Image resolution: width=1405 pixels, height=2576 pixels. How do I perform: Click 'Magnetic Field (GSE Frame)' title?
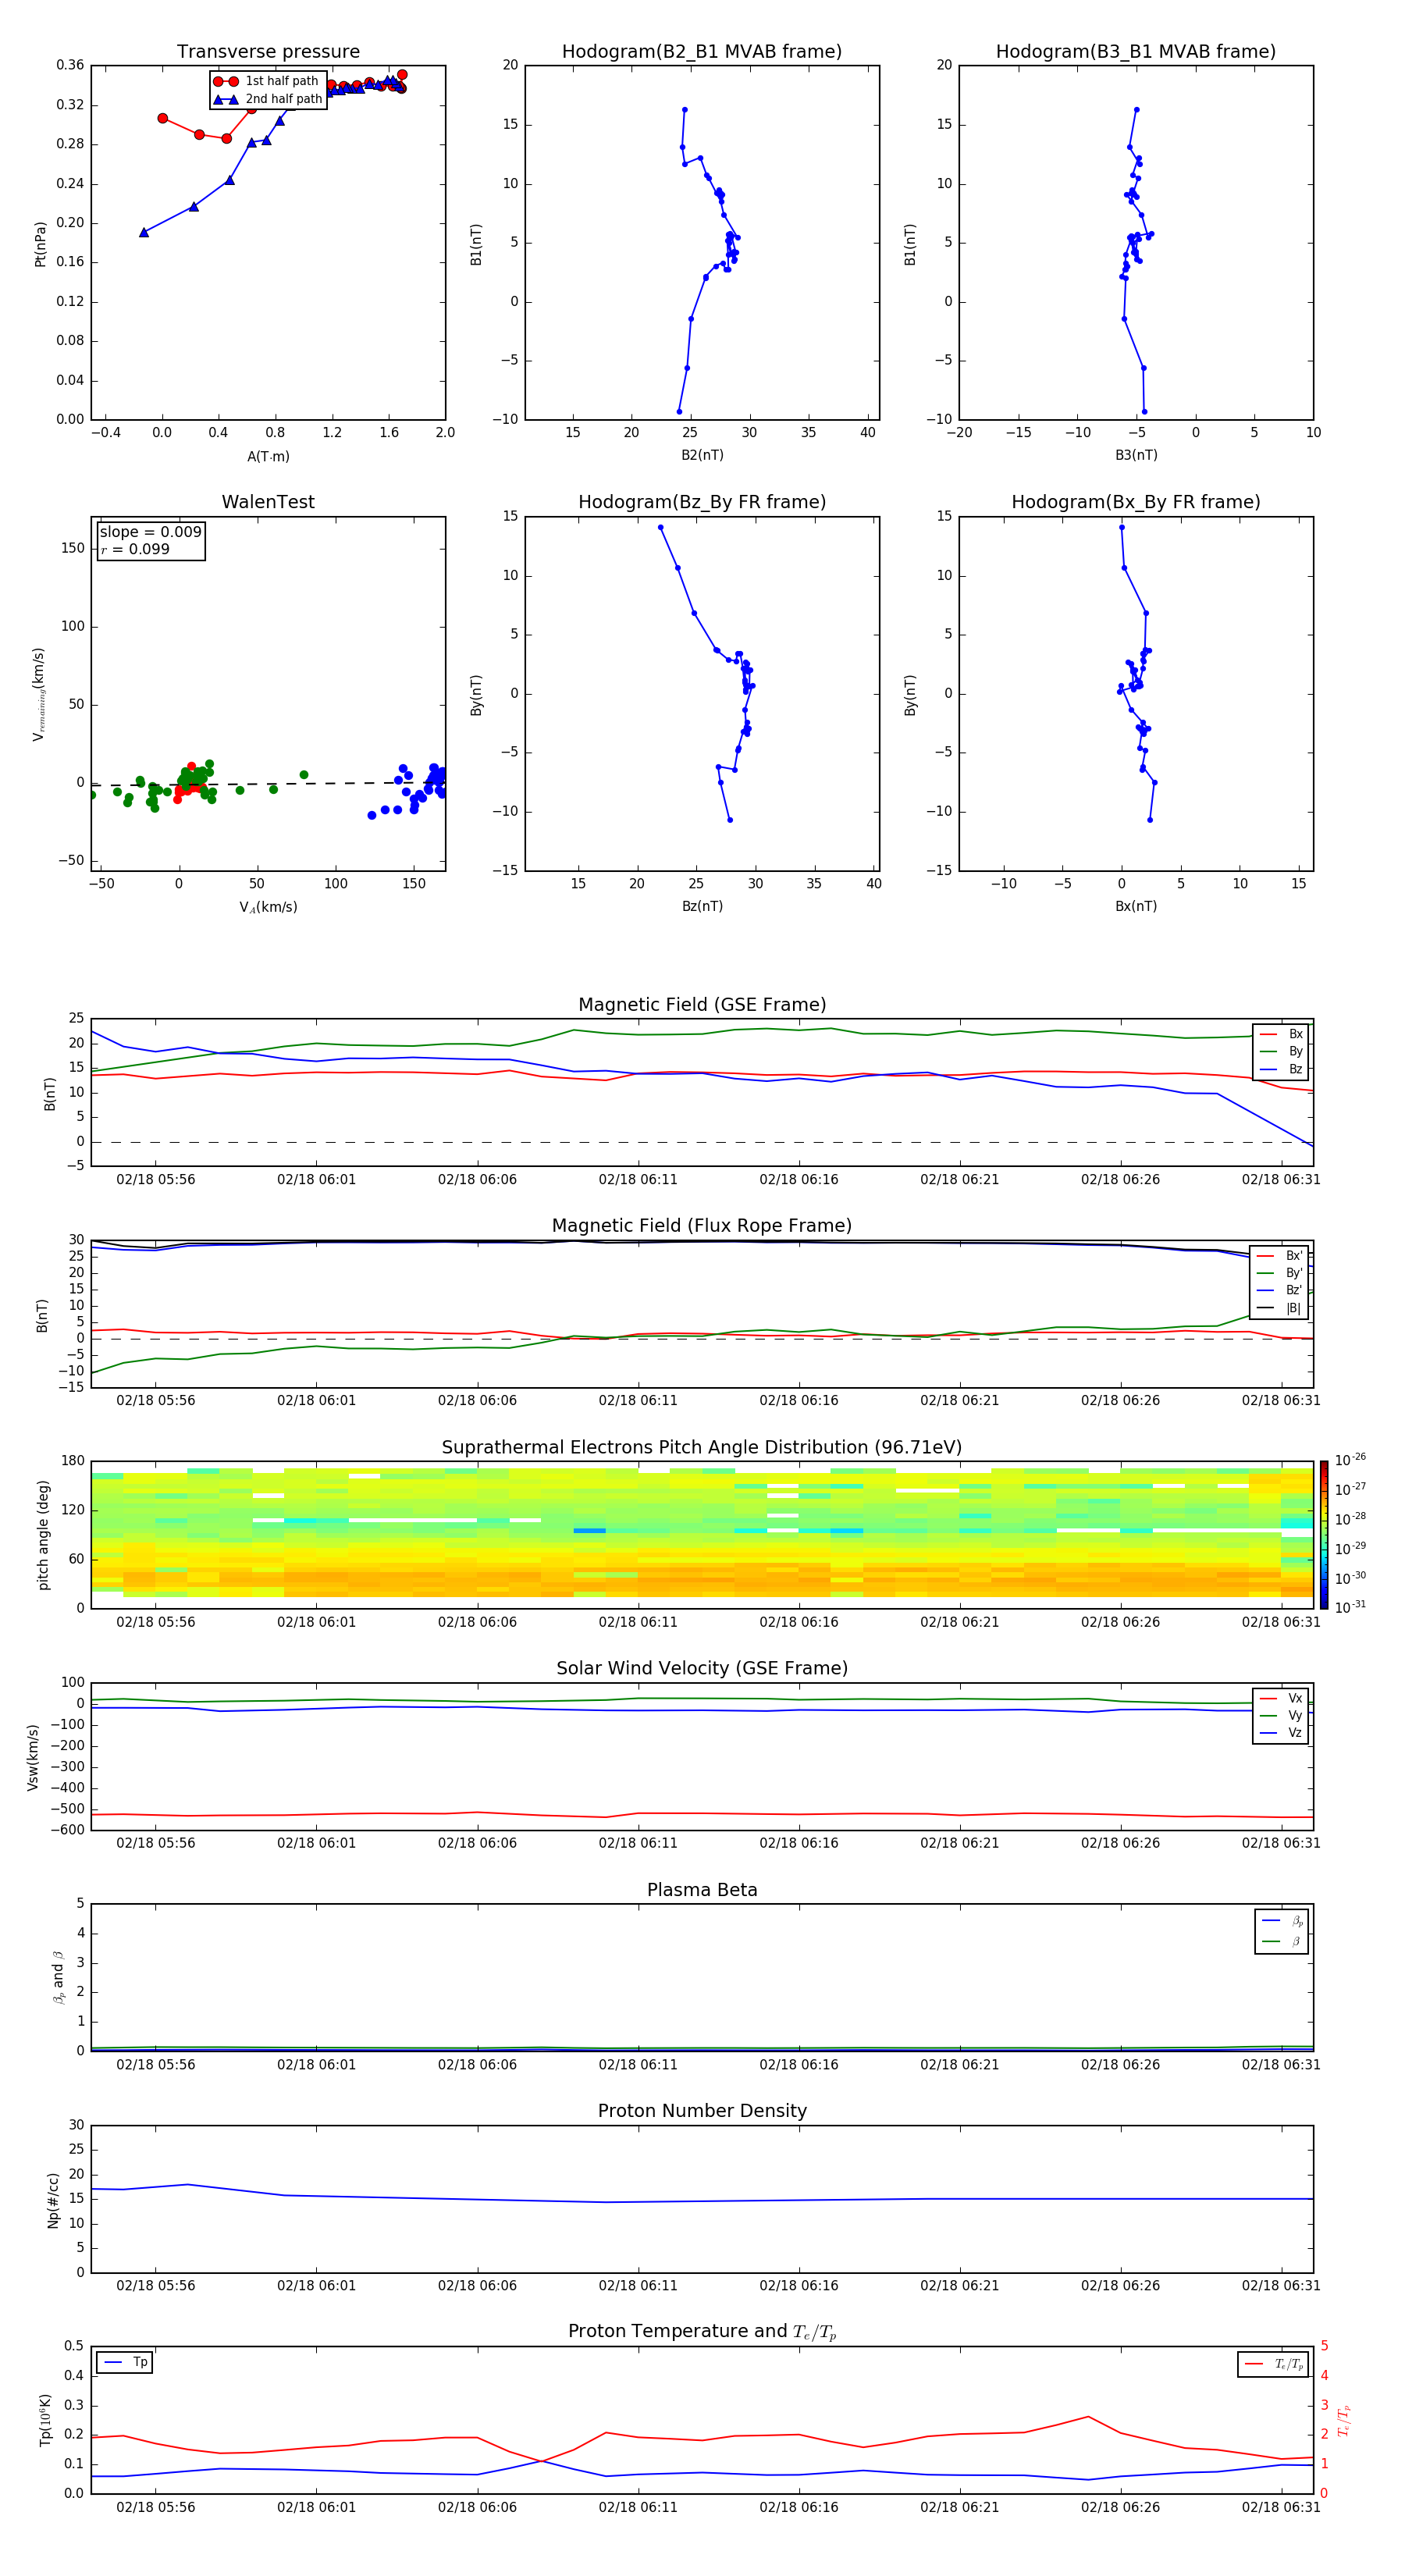point(702,1005)
